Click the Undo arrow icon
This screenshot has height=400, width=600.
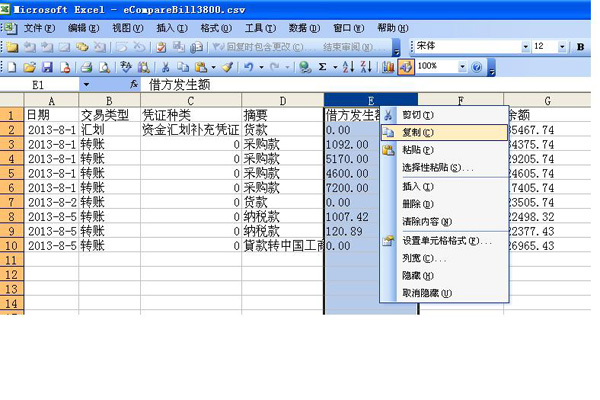[x=247, y=67]
